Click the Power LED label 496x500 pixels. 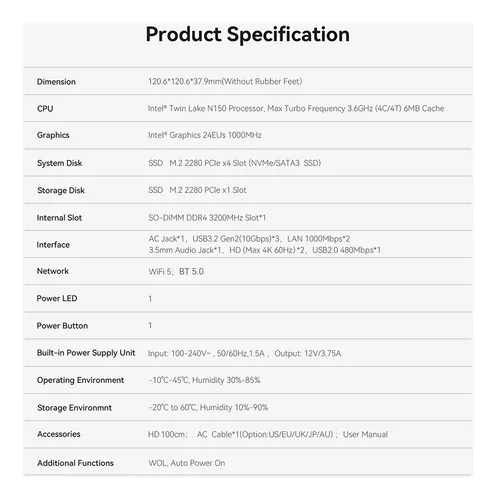(57, 298)
